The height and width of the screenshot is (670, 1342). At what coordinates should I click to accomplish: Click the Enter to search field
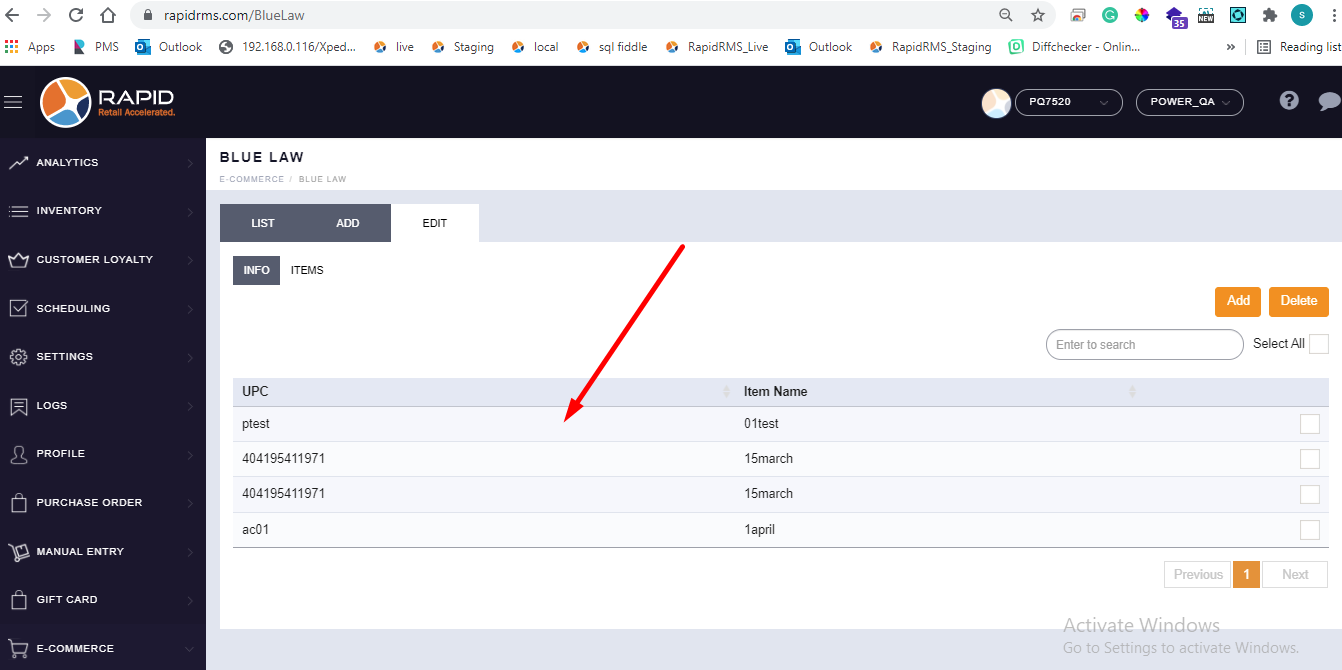pyautogui.click(x=1144, y=345)
